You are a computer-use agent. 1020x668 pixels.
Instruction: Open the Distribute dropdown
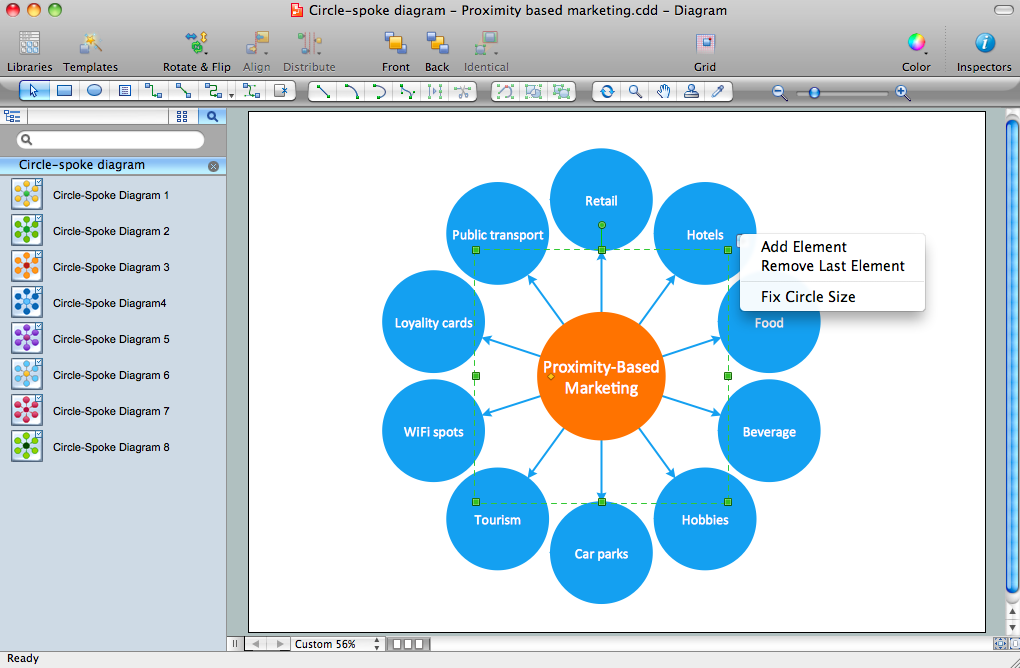[x=309, y=51]
